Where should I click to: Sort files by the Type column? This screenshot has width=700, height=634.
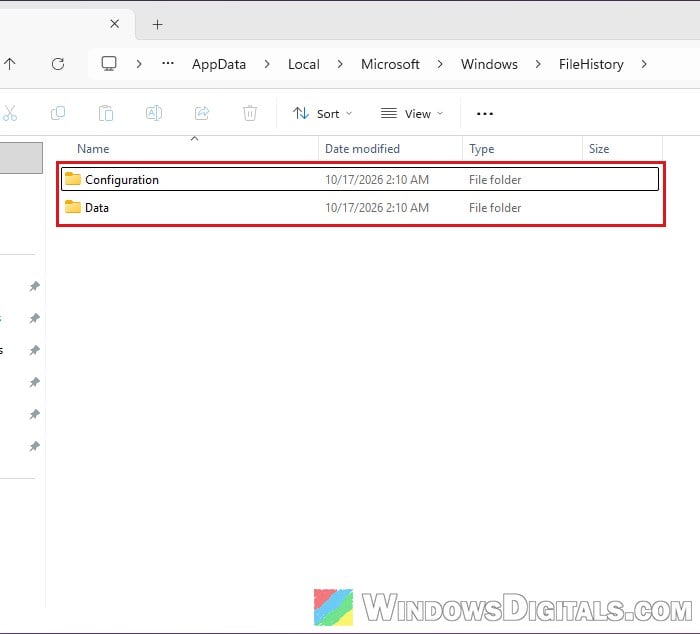481,149
